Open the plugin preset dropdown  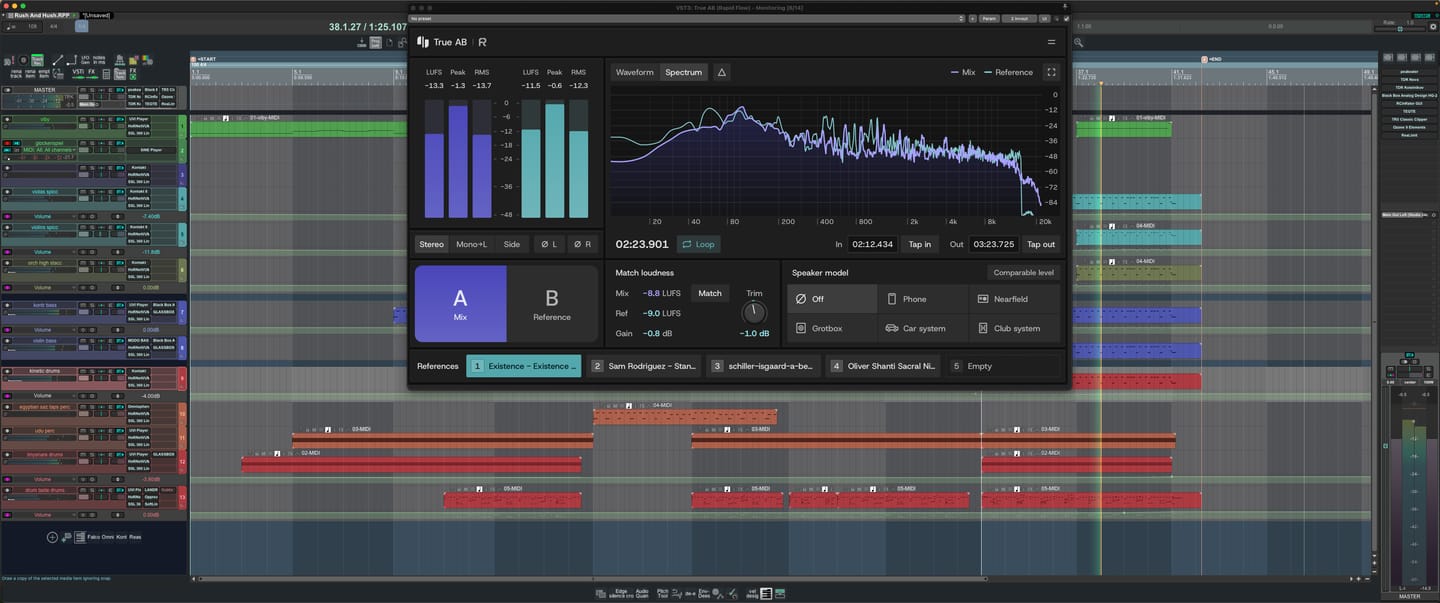[688, 18]
